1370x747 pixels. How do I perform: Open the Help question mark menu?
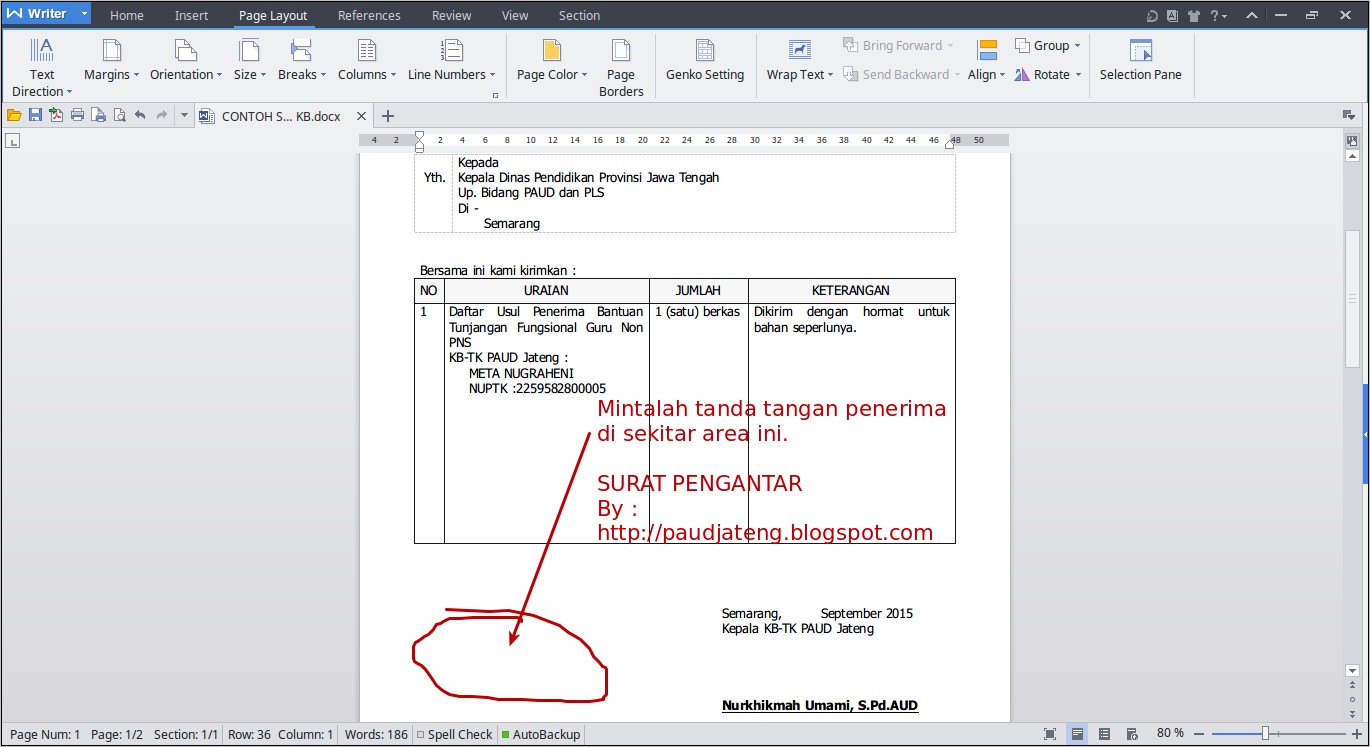tap(1219, 16)
